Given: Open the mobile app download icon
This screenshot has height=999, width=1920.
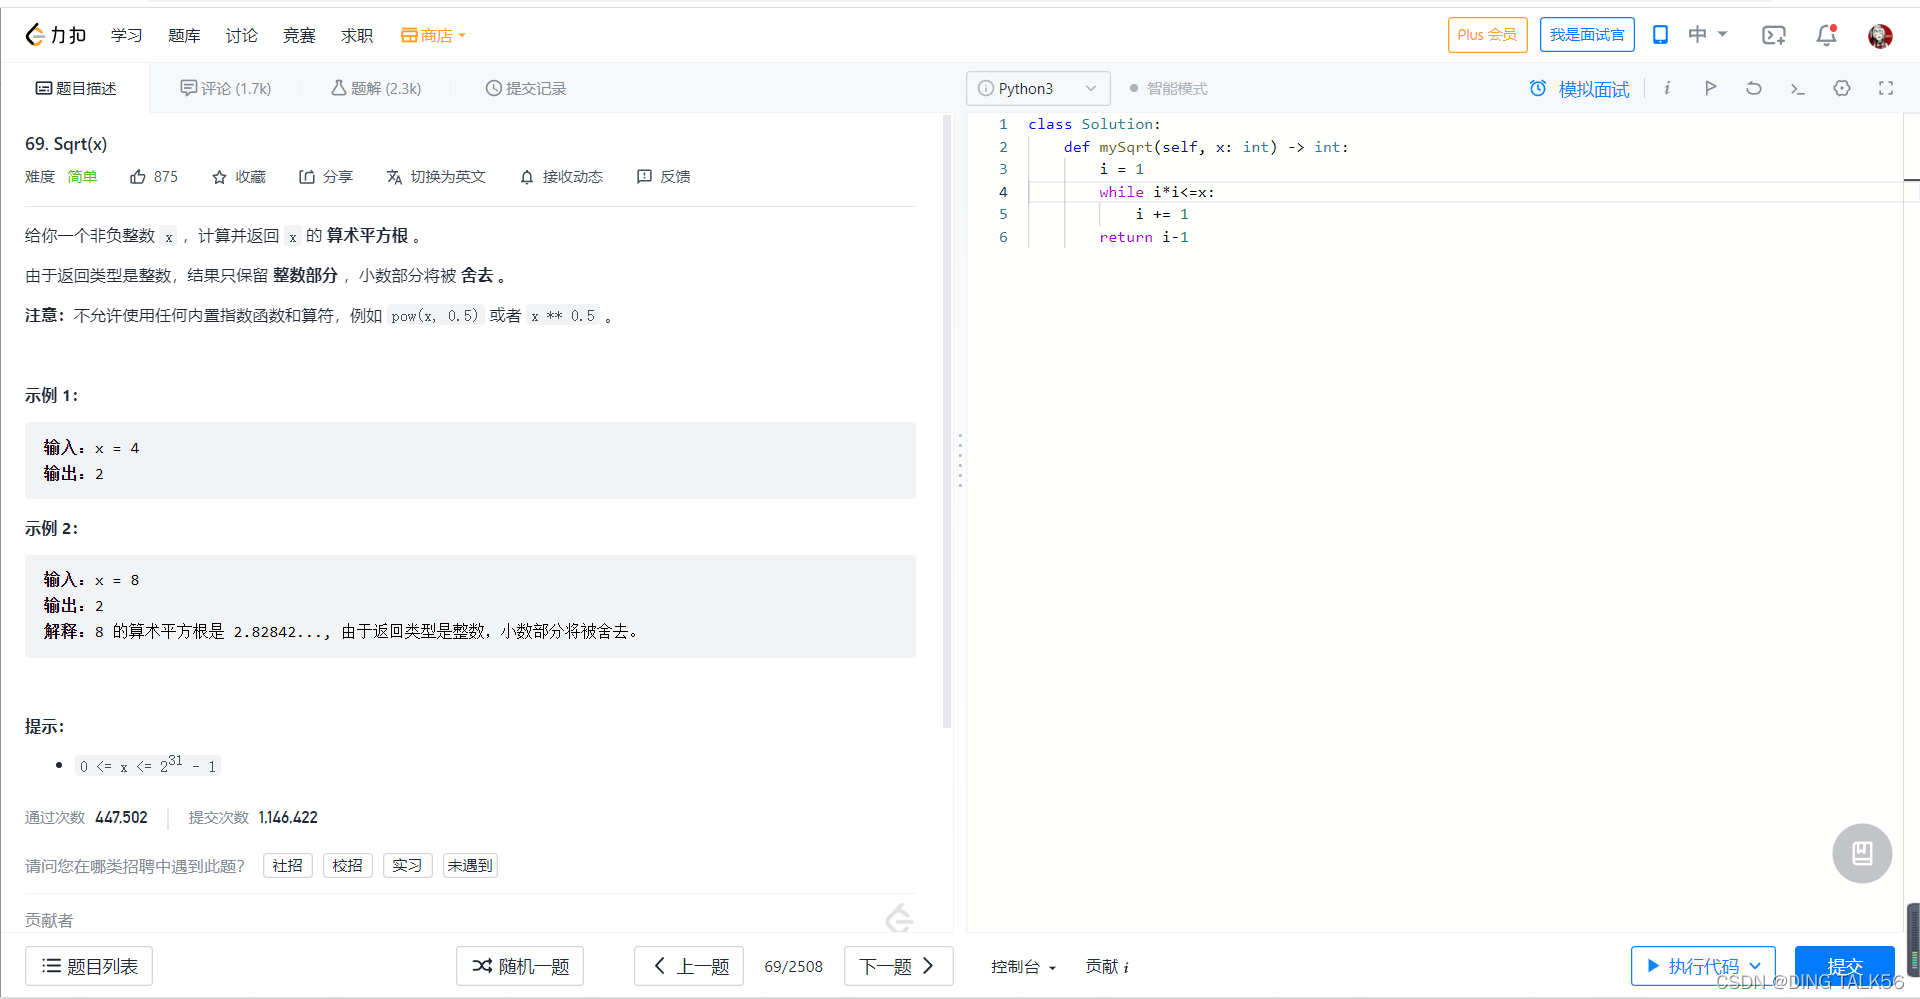Looking at the screenshot, I should [x=1660, y=35].
